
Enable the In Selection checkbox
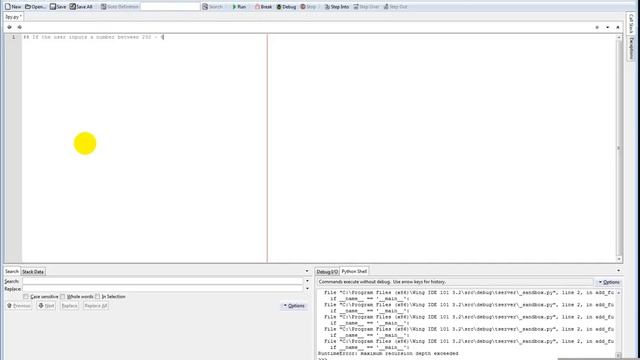[98, 297]
